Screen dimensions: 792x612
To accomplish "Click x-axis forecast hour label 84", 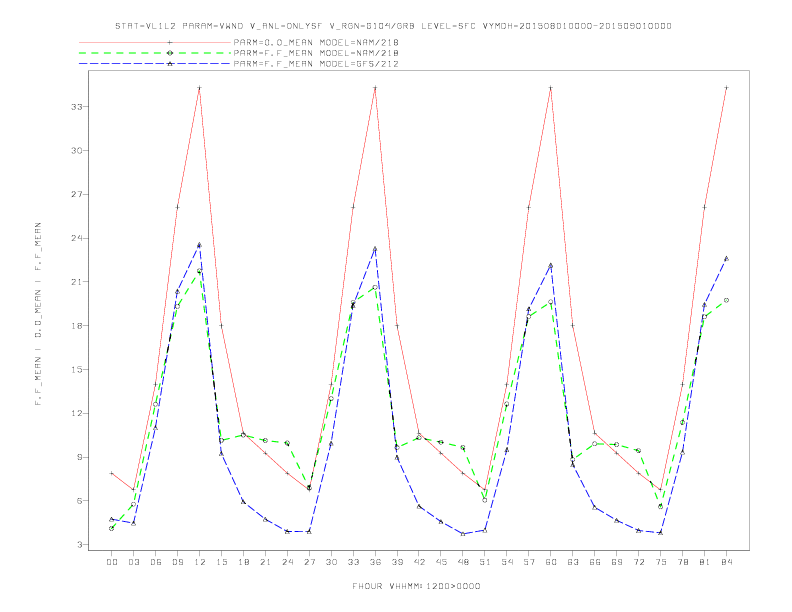I will click(x=727, y=562).
